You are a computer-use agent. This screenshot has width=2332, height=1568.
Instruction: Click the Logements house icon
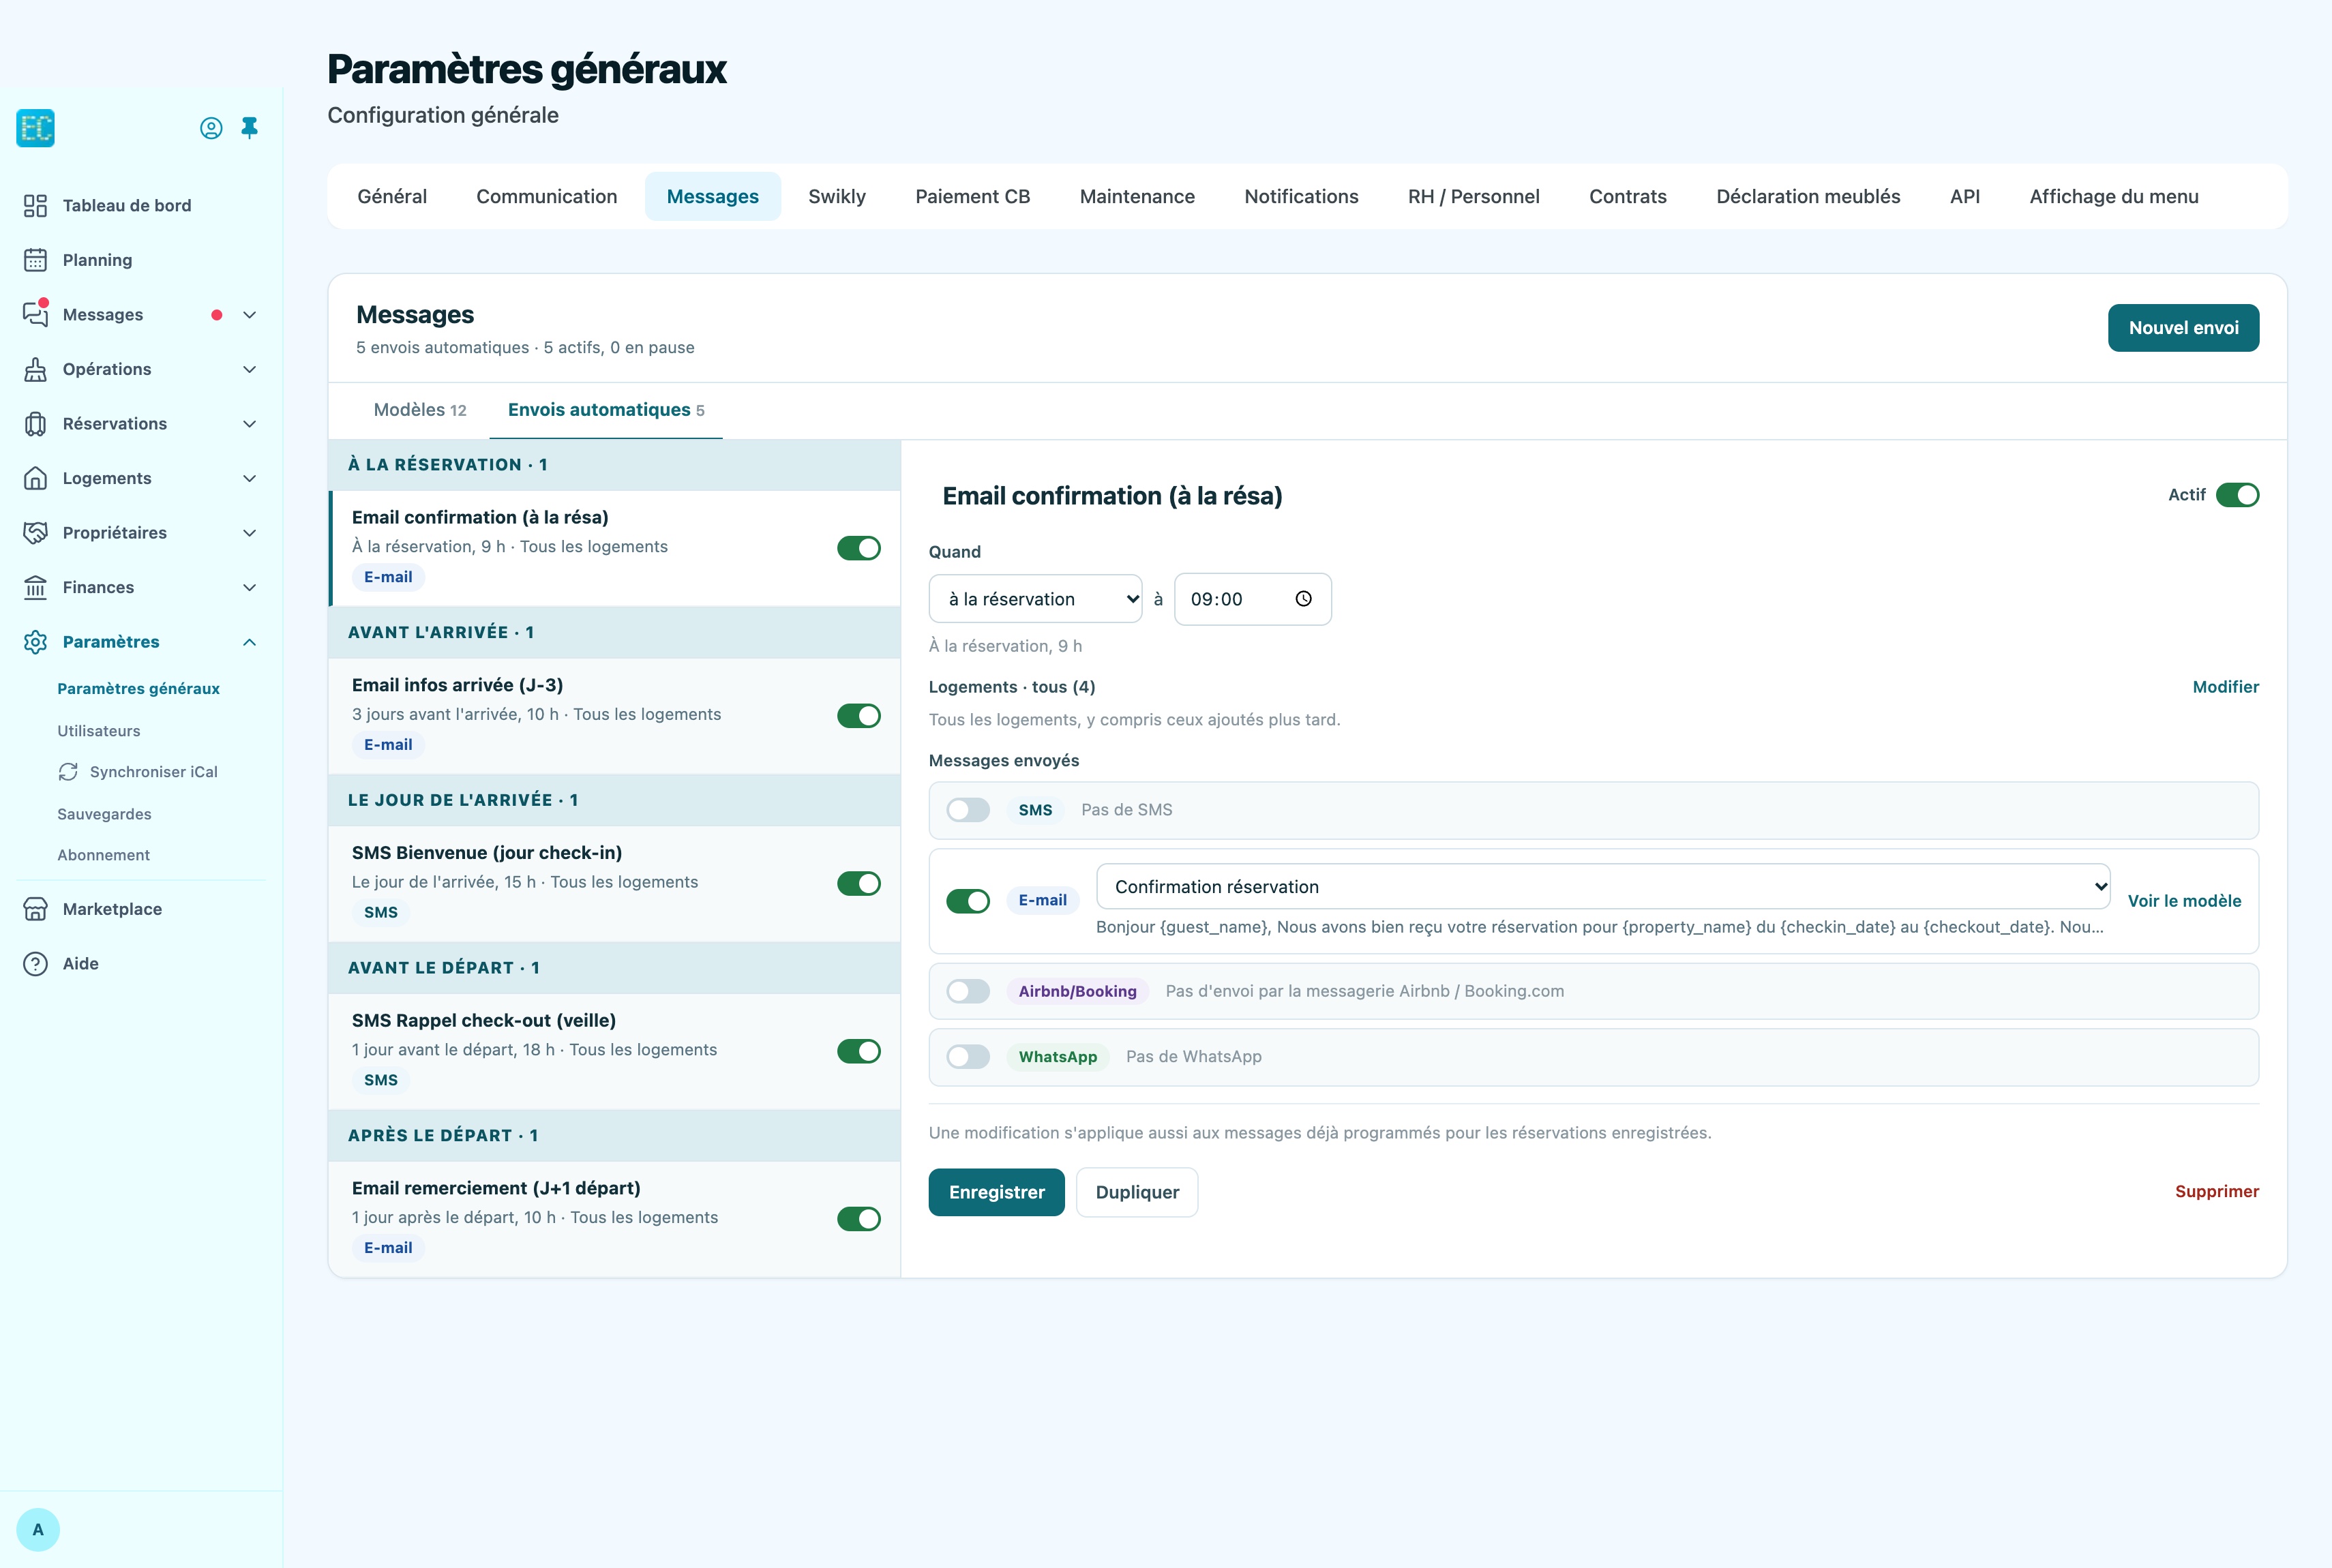pyautogui.click(x=35, y=478)
